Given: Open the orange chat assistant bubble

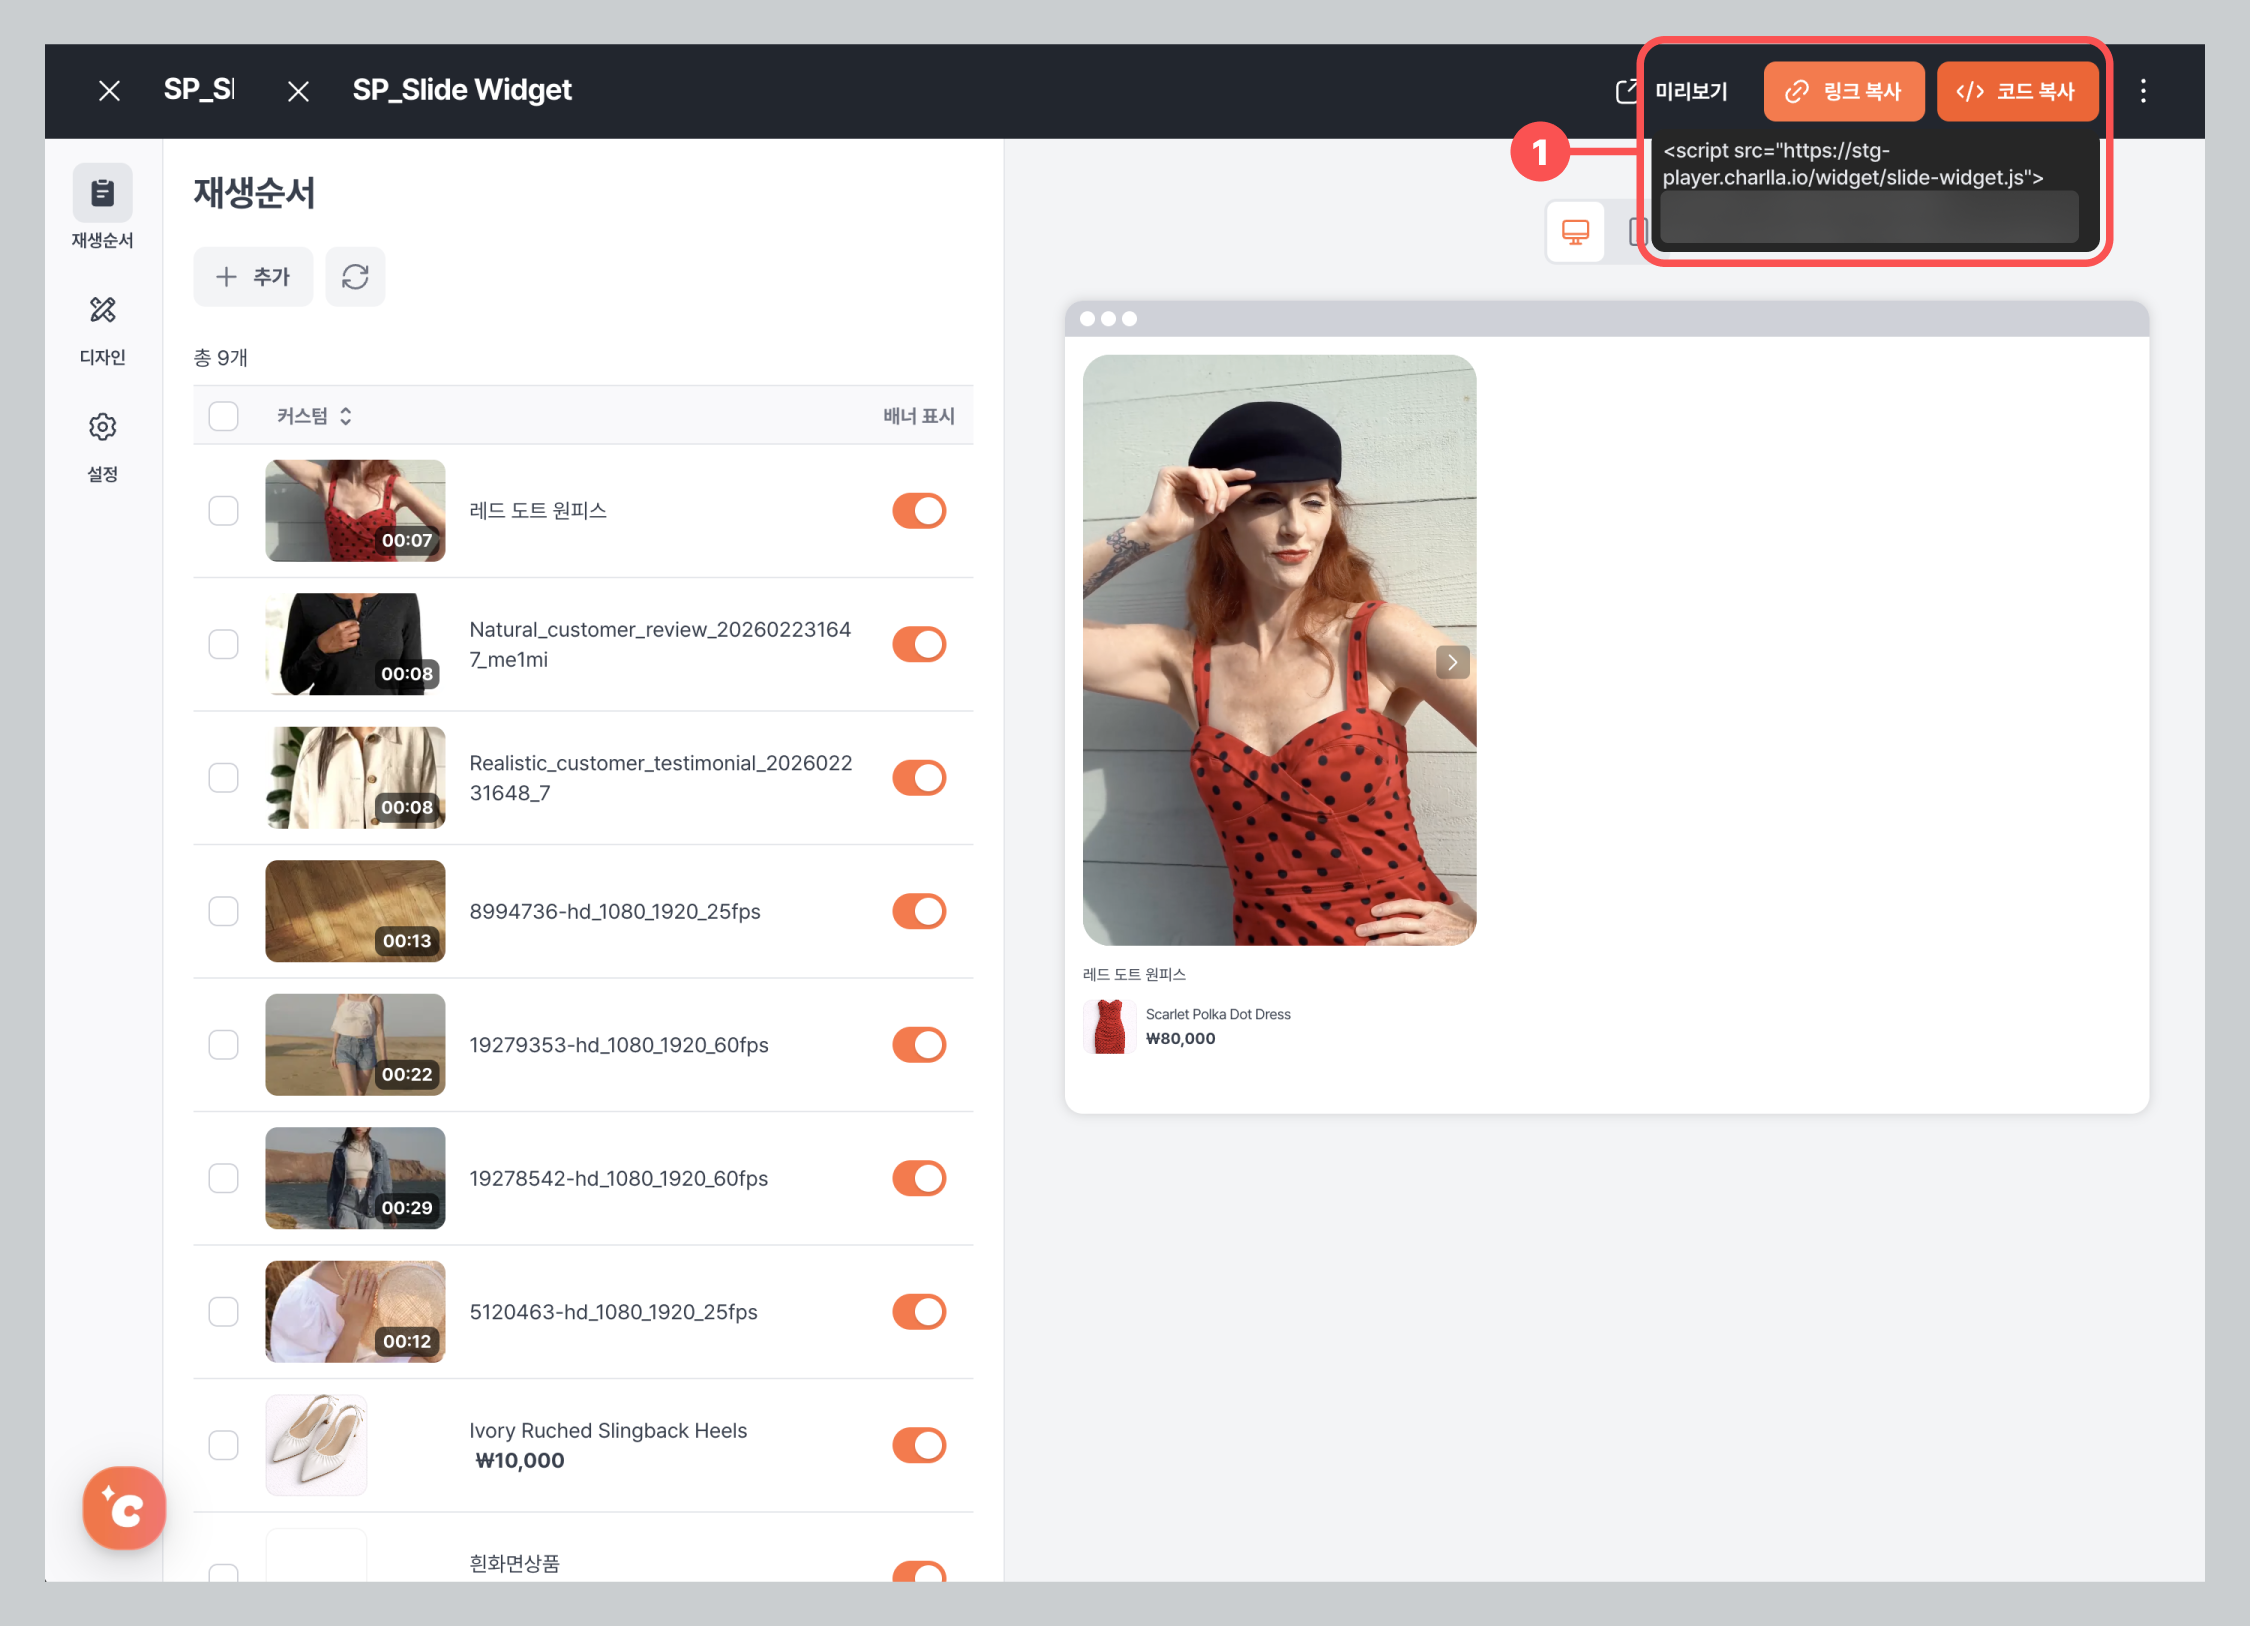Looking at the screenshot, I should point(124,1507).
